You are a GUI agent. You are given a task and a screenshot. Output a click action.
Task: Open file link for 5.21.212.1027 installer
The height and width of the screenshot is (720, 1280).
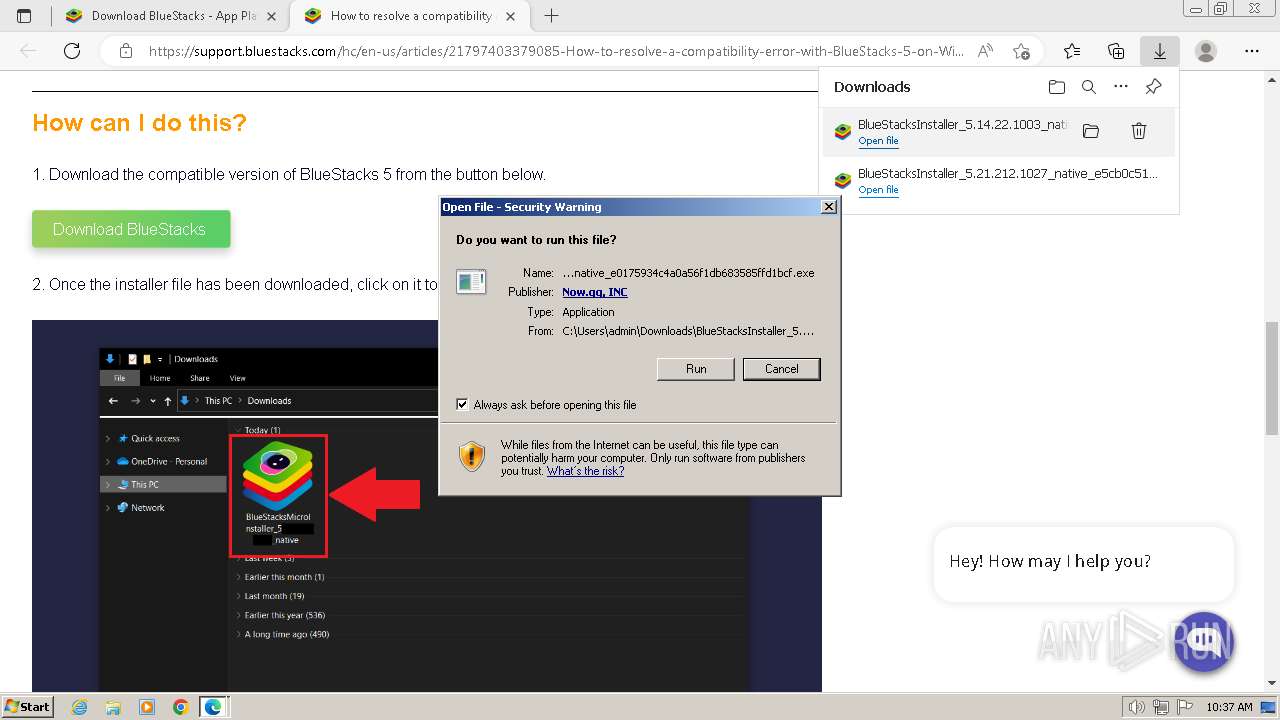(x=878, y=190)
